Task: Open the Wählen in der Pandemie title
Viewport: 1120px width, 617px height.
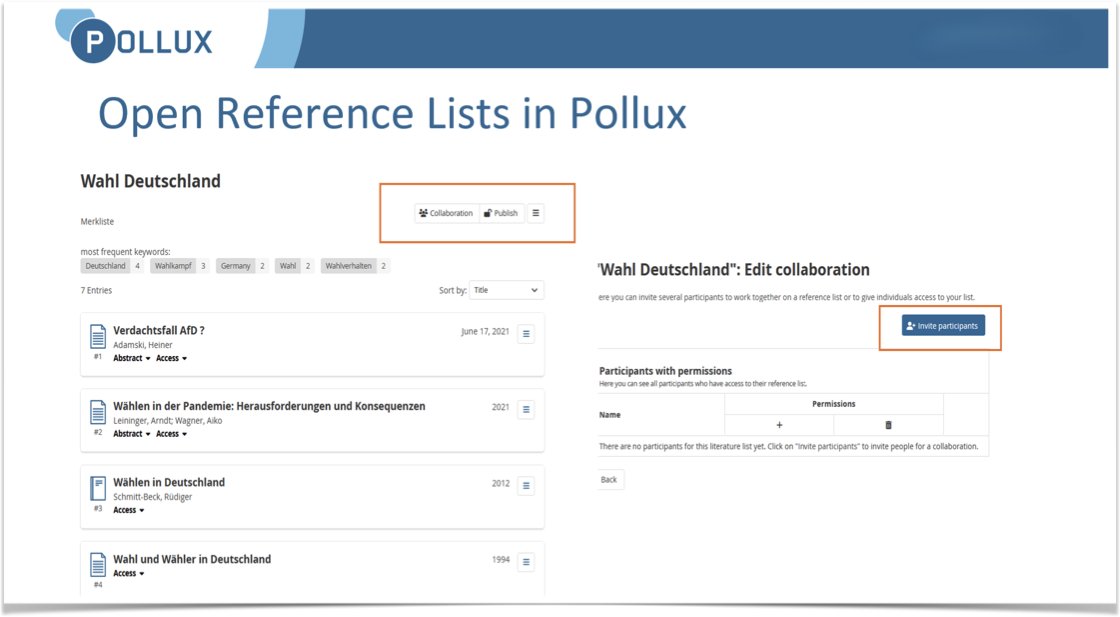Action: pos(269,406)
